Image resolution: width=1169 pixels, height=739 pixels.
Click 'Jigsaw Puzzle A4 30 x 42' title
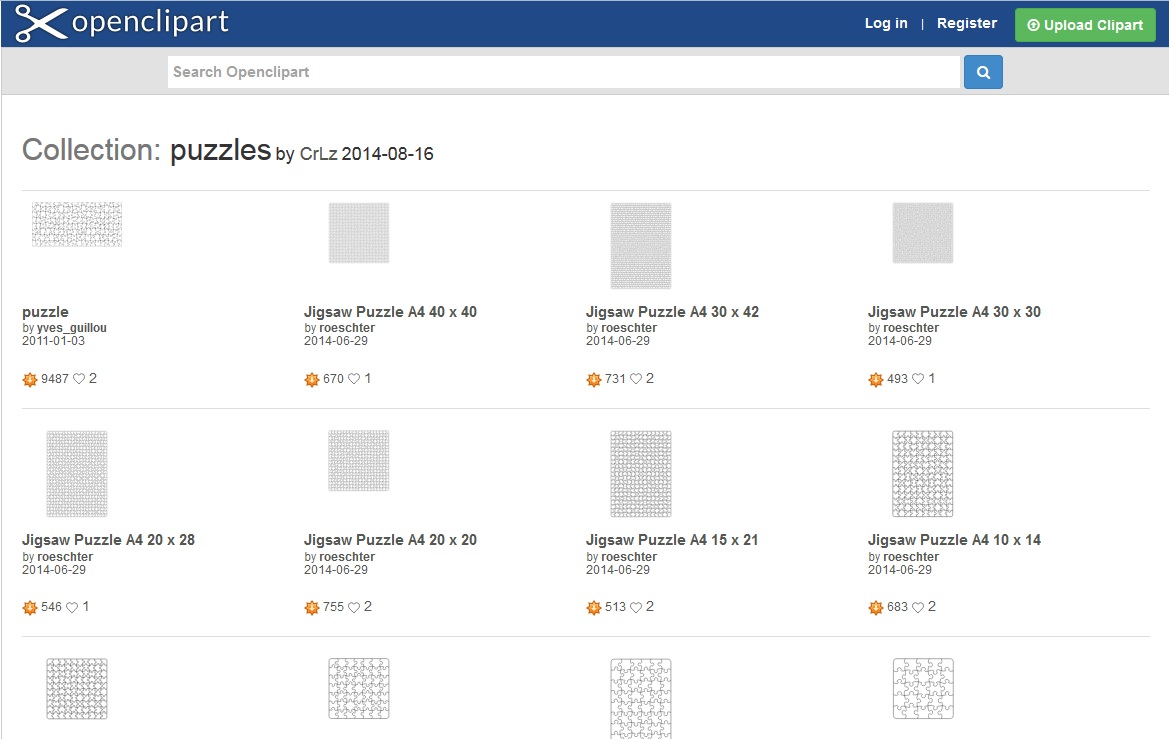[672, 312]
